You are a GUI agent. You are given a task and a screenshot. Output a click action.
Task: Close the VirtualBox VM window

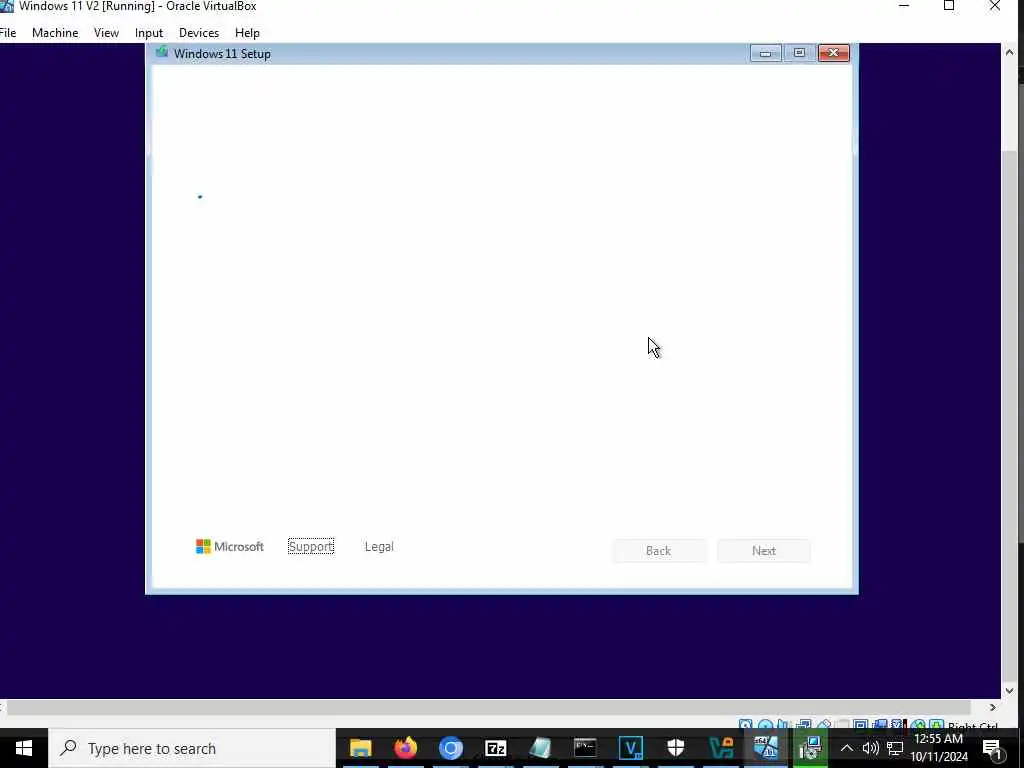point(995,6)
